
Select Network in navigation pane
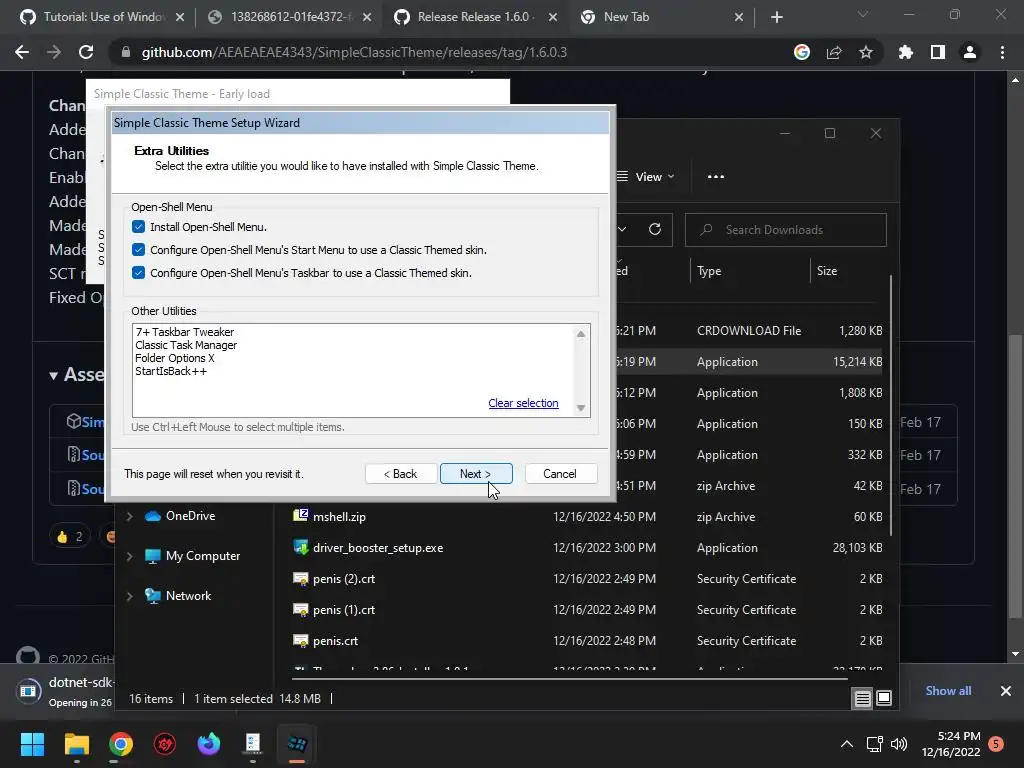click(188, 596)
